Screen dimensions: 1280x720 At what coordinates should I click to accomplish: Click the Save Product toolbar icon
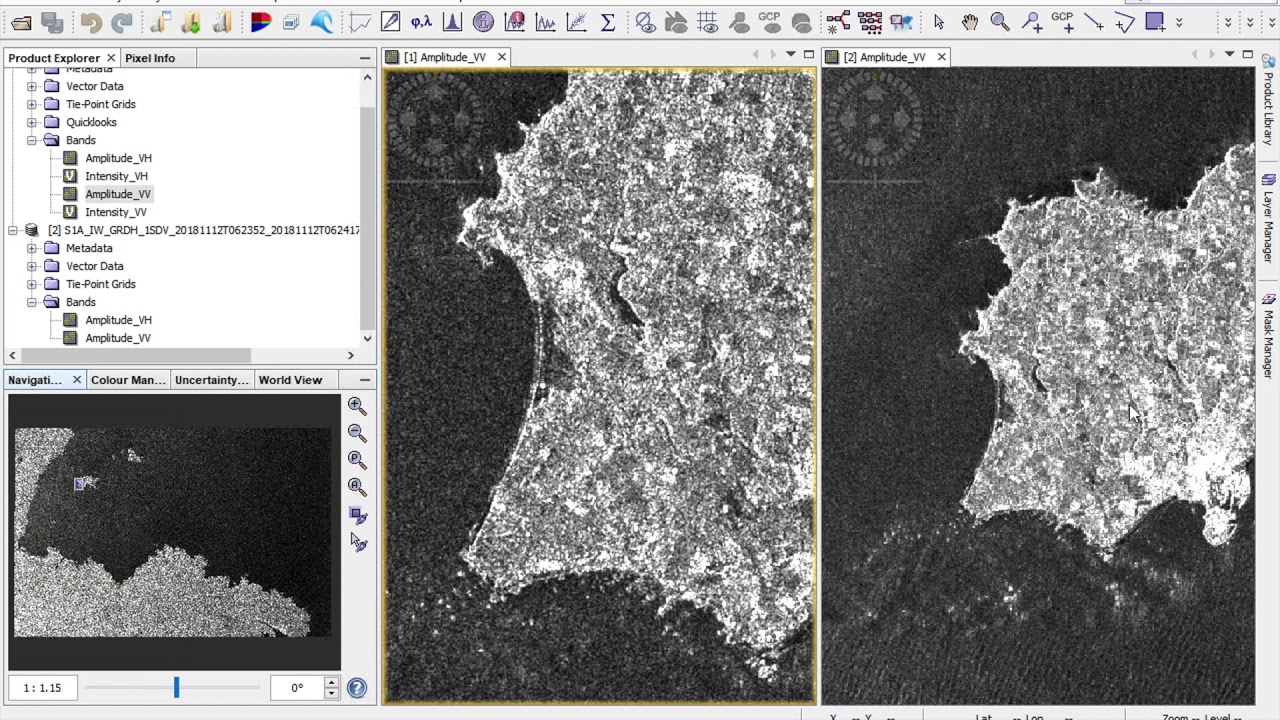coord(53,21)
